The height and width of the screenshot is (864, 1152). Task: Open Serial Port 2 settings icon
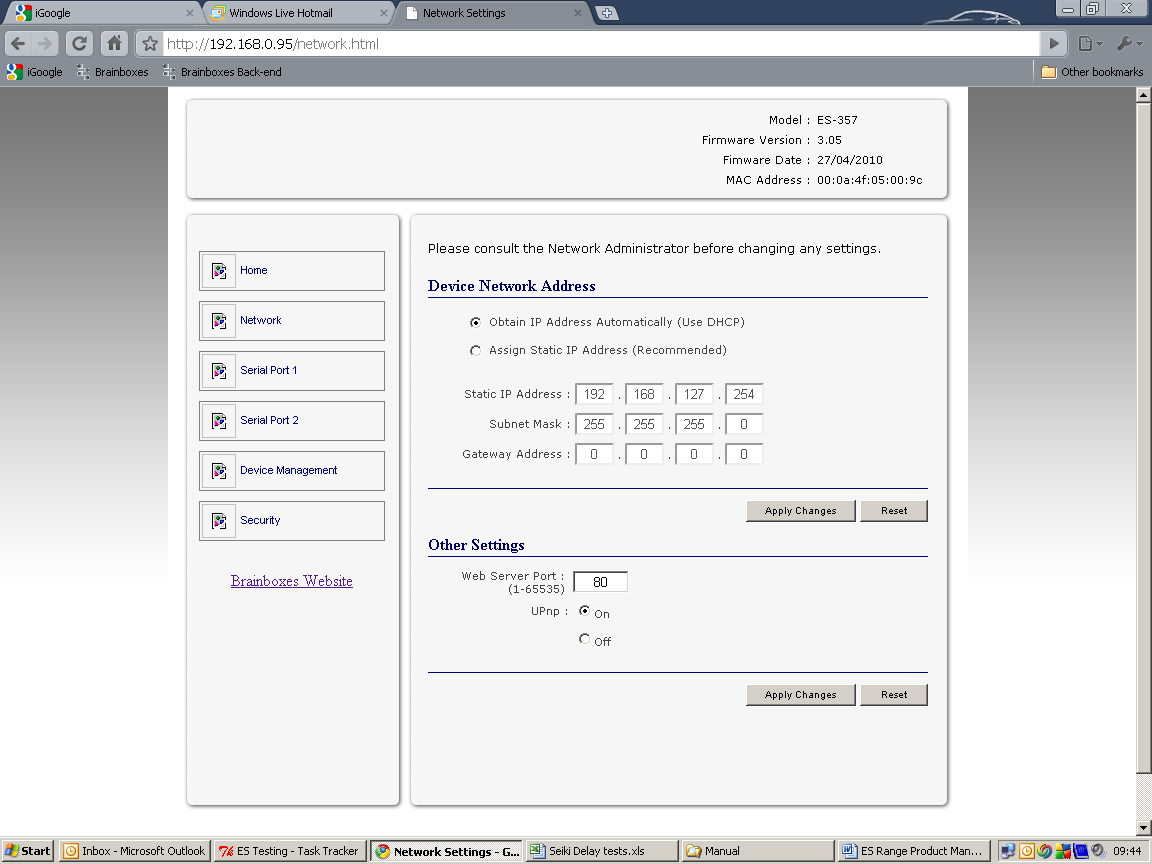coord(218,420)
